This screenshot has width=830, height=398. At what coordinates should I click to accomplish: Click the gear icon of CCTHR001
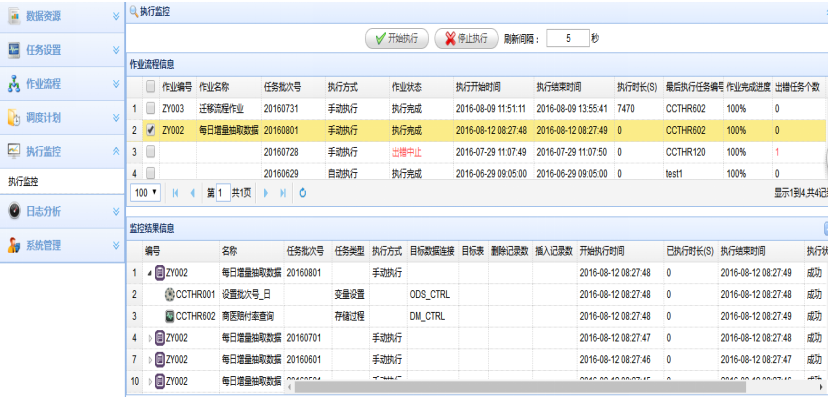point(169,294)
